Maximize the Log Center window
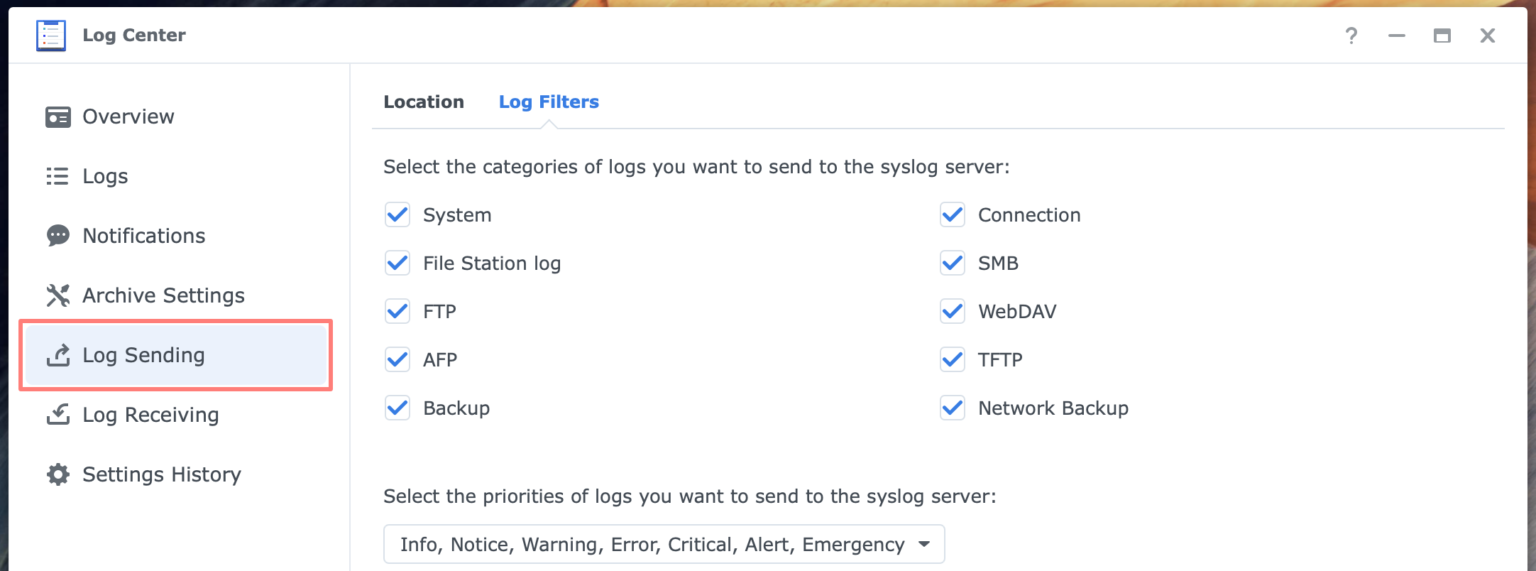This screenshot has width=1536, height=571. click(1442, 36)
